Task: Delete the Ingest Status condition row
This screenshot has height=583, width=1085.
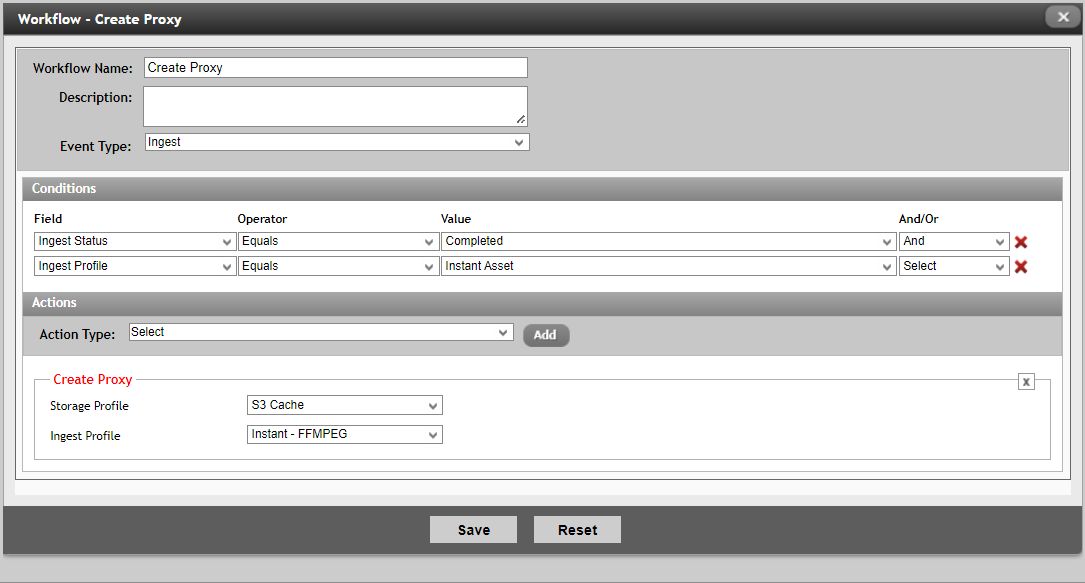Action: [x=1021, y=242]
